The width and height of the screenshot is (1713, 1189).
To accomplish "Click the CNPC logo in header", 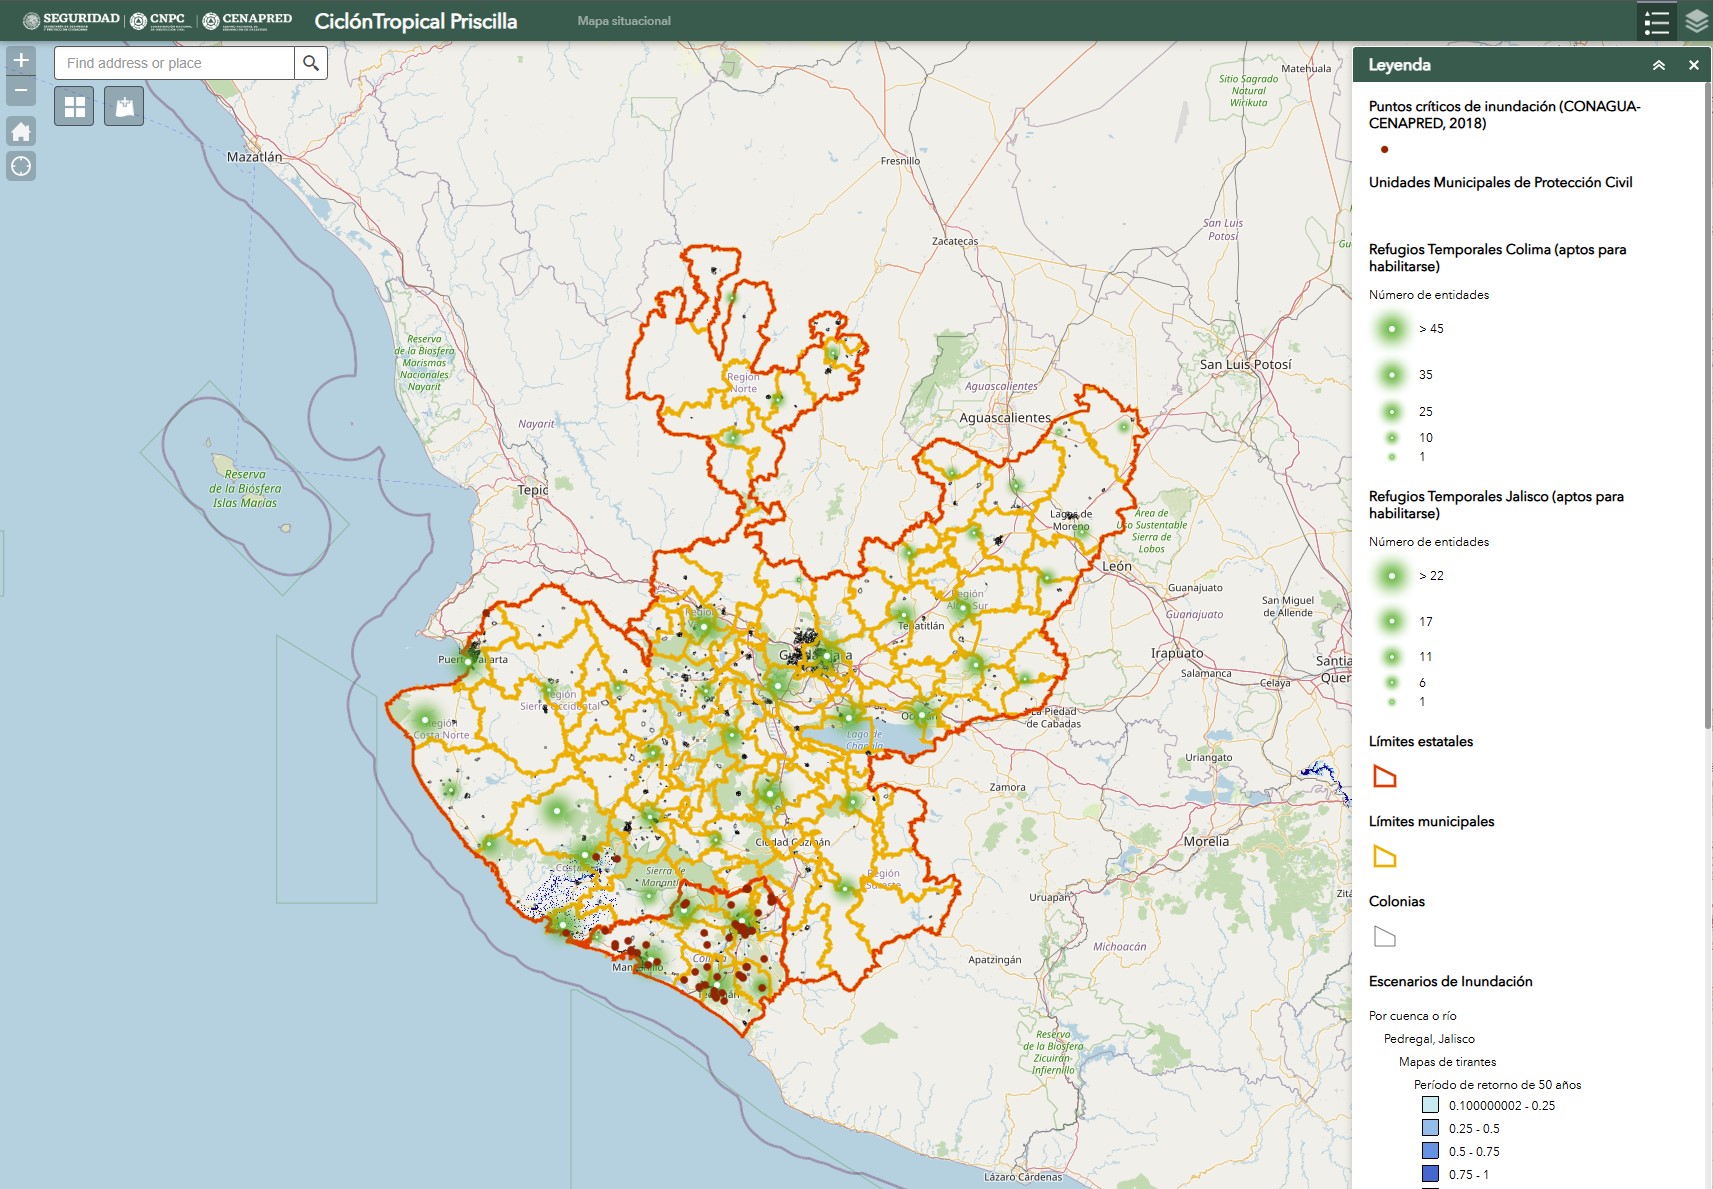I will [x=161, y=20].
